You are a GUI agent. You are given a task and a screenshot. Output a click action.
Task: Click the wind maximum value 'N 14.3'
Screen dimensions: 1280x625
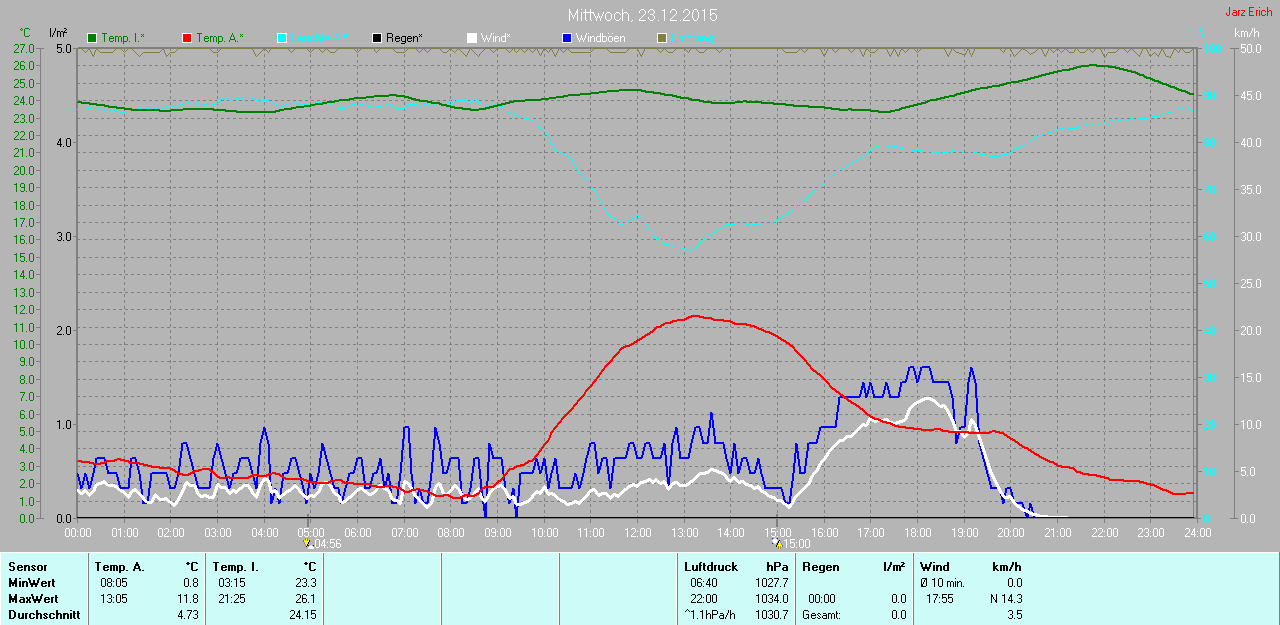[1004, 599]
